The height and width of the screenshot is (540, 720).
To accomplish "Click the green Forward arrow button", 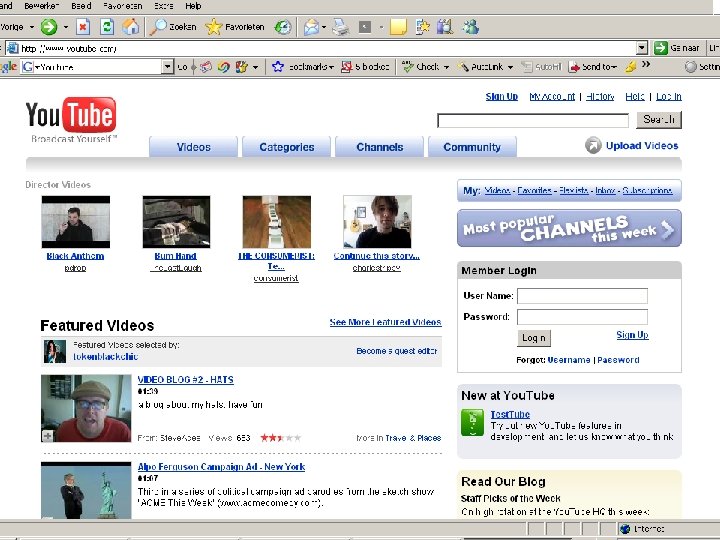I will coord(49,27).
